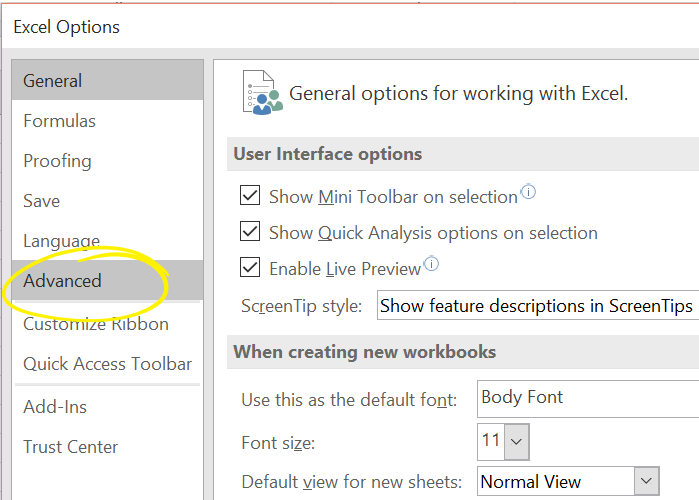Screen dimensions: 699x500
Task: Open the Trust Center category
Action: click(x=71, y=447)
